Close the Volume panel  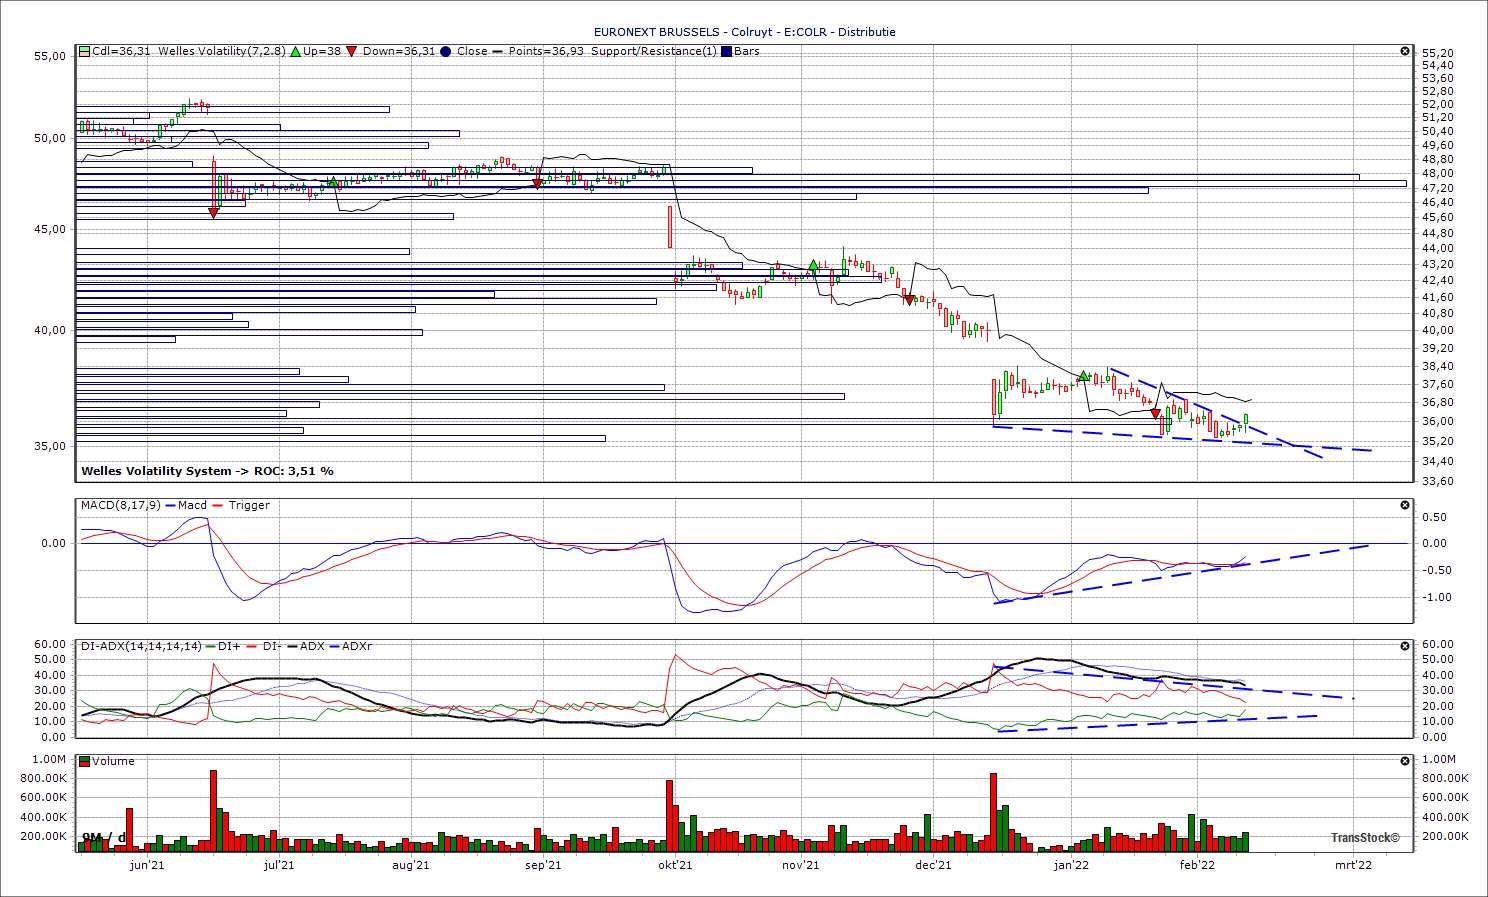tap(1405, 761)
